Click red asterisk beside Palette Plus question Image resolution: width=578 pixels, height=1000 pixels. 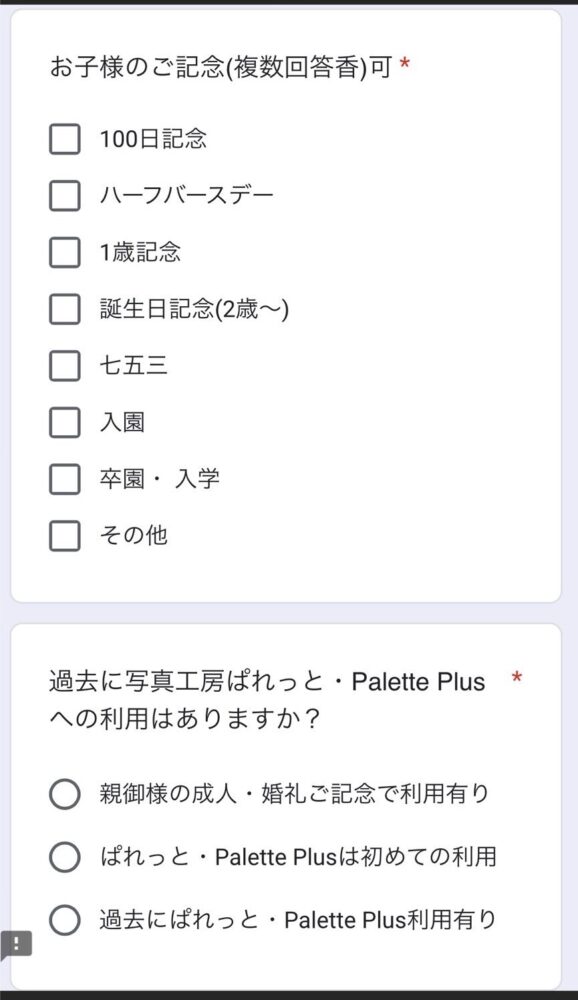point(517,677)
